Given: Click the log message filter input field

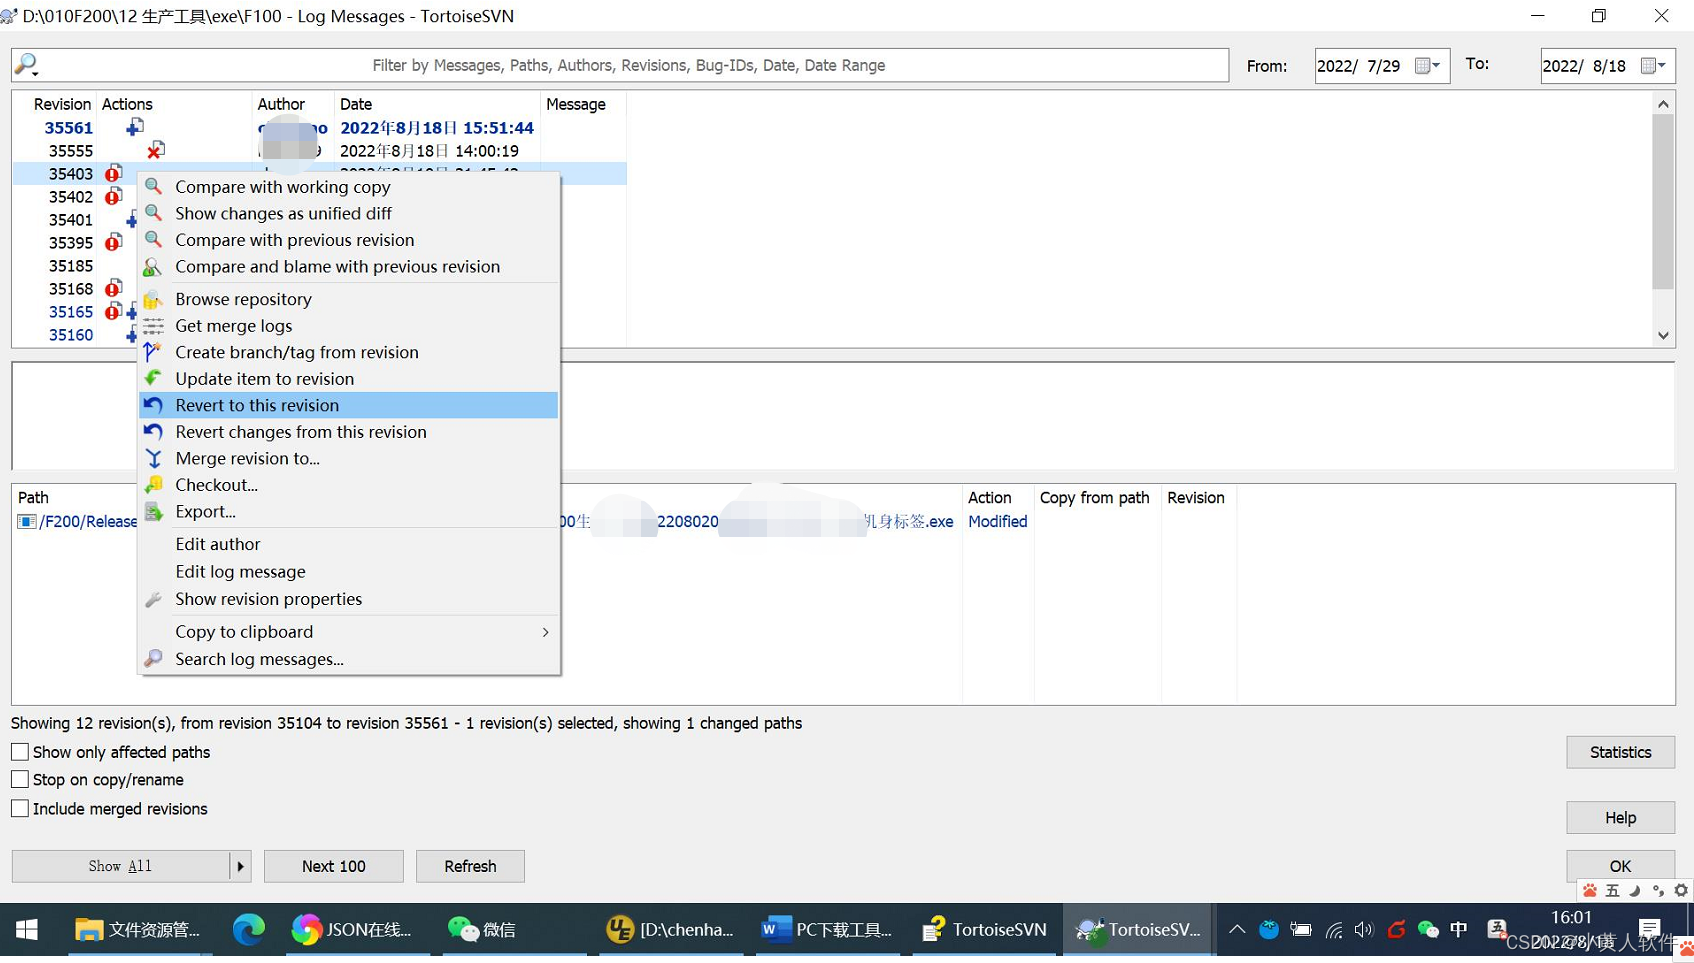Looking at the screenshot, I should point(628,65).
